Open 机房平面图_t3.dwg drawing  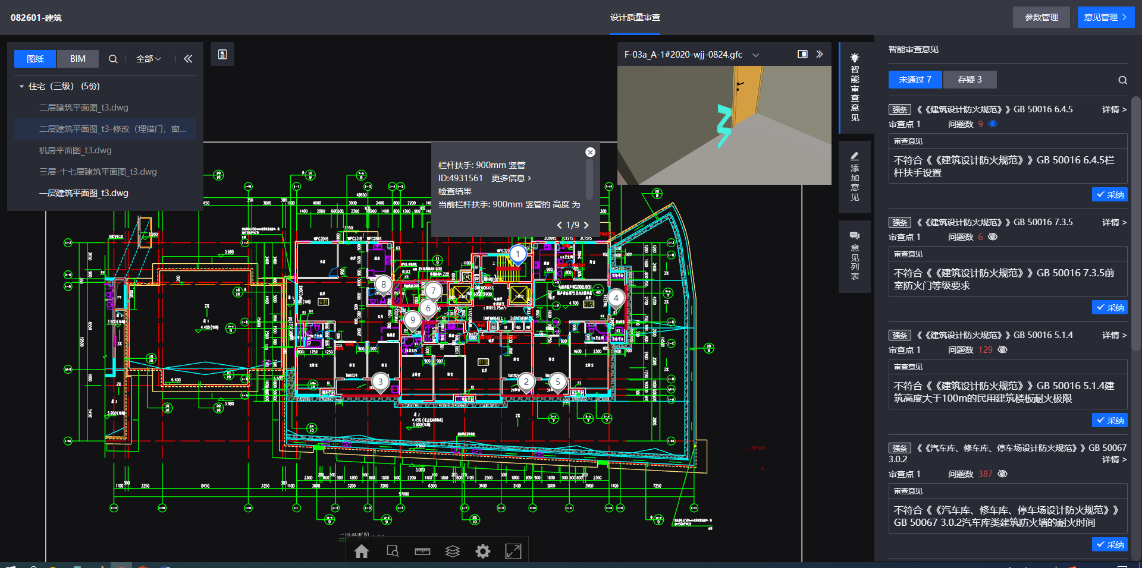click(75, 150)
